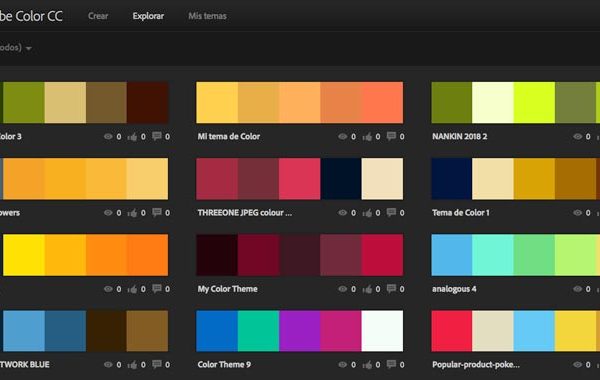Open the My Color Theme title
This screenshot has width=600, height=380.
227,289
